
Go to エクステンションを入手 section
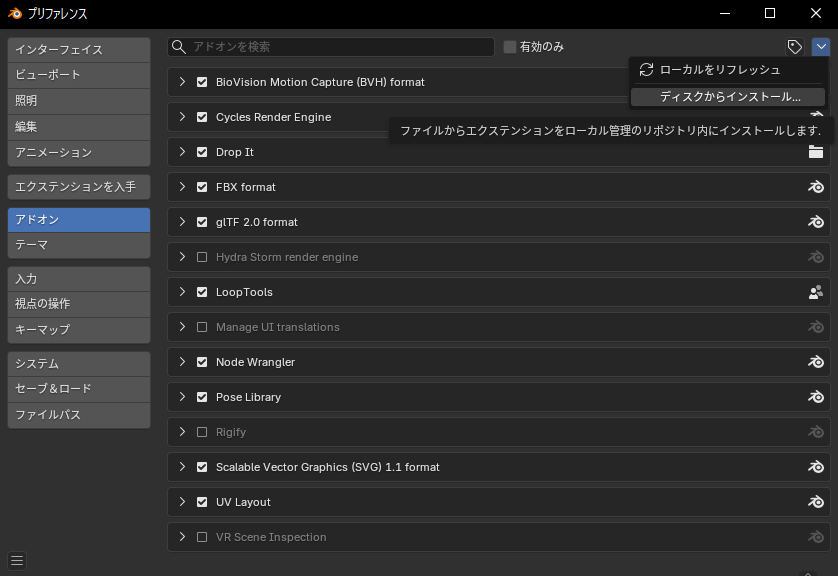point(78,187)
